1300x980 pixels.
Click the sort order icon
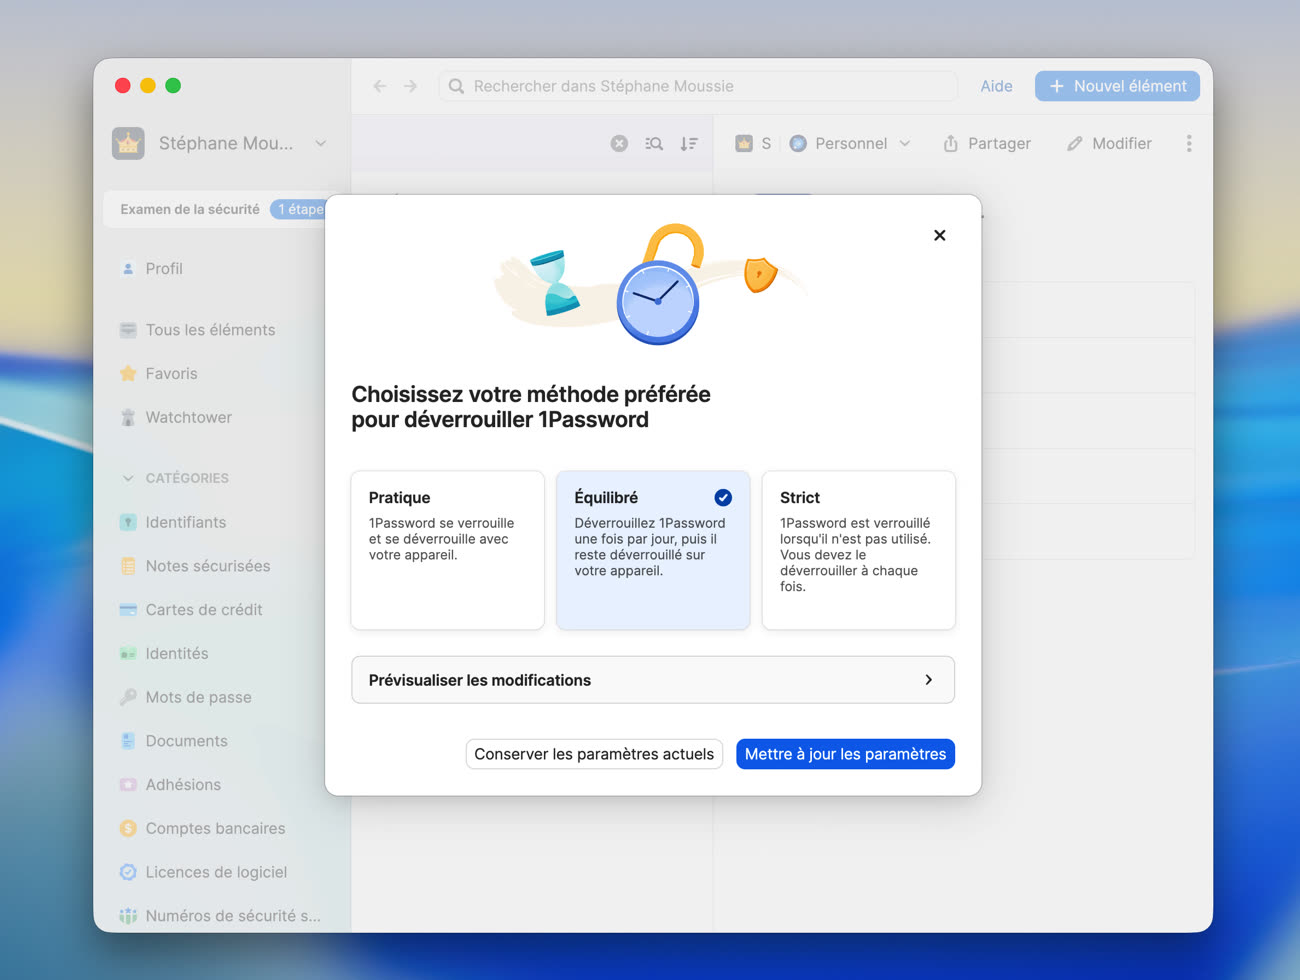tap(689, 143)
